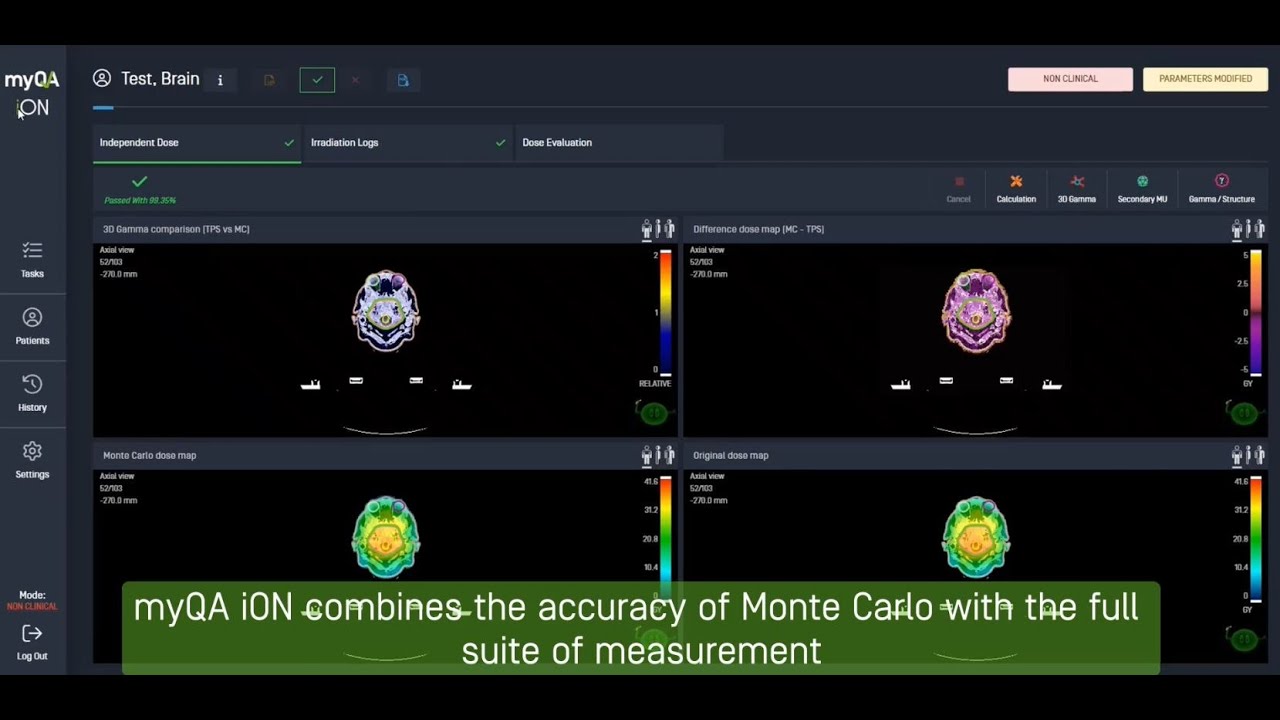
Task: Select axial view in Difference dose panel
Action: pyautogui.click(x=1237, y=229)
